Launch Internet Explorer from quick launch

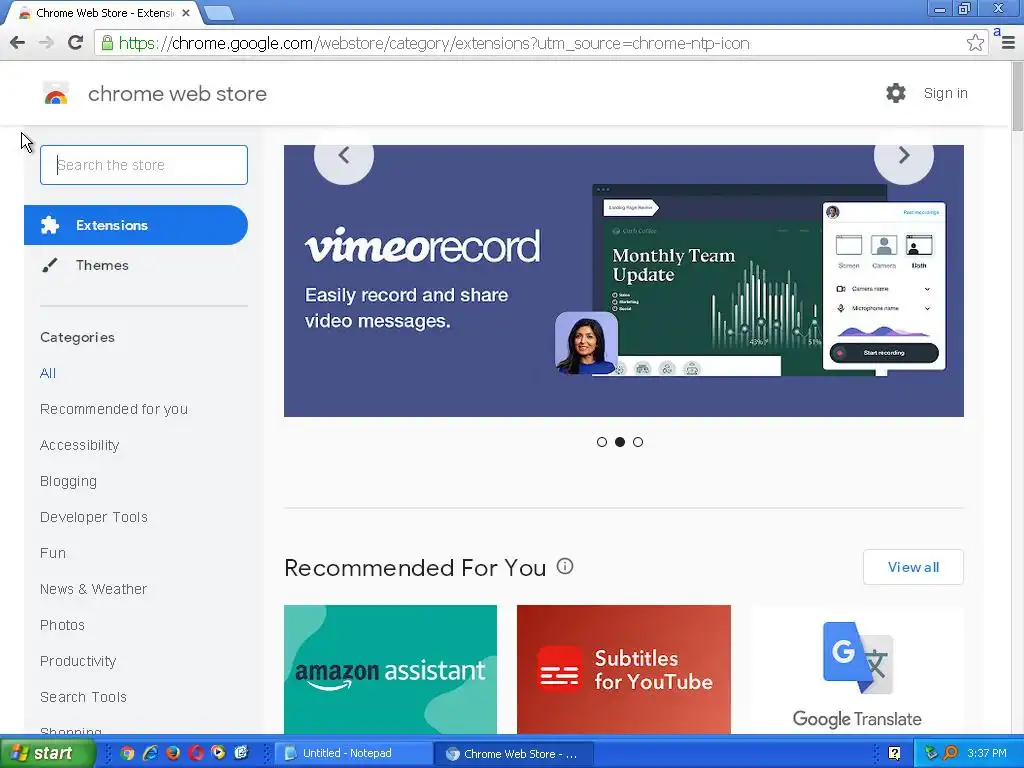click(x=150, y=753)
